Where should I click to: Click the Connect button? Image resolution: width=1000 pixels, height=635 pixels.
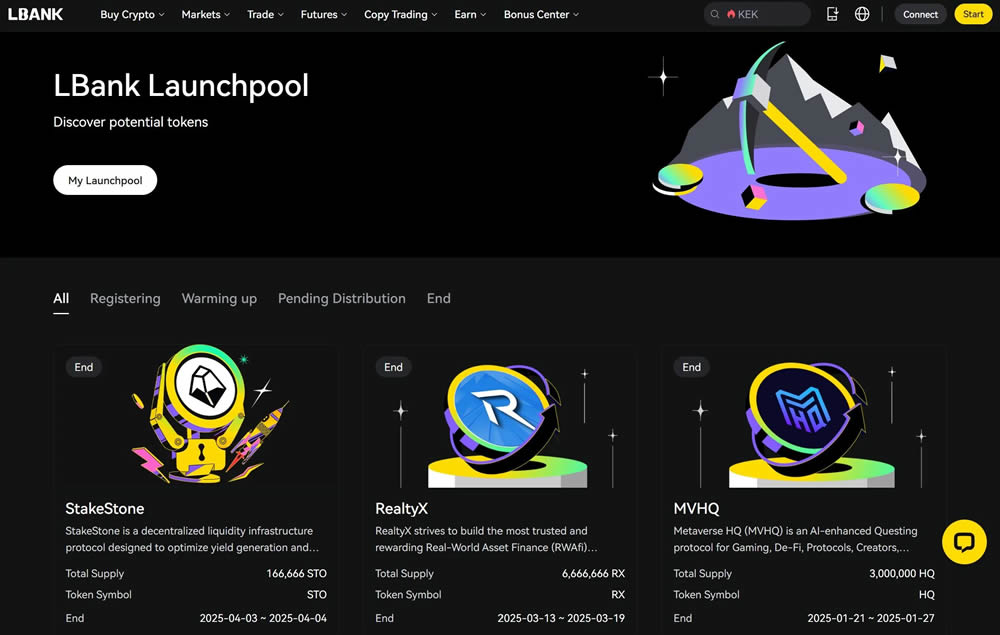[920, 15]
